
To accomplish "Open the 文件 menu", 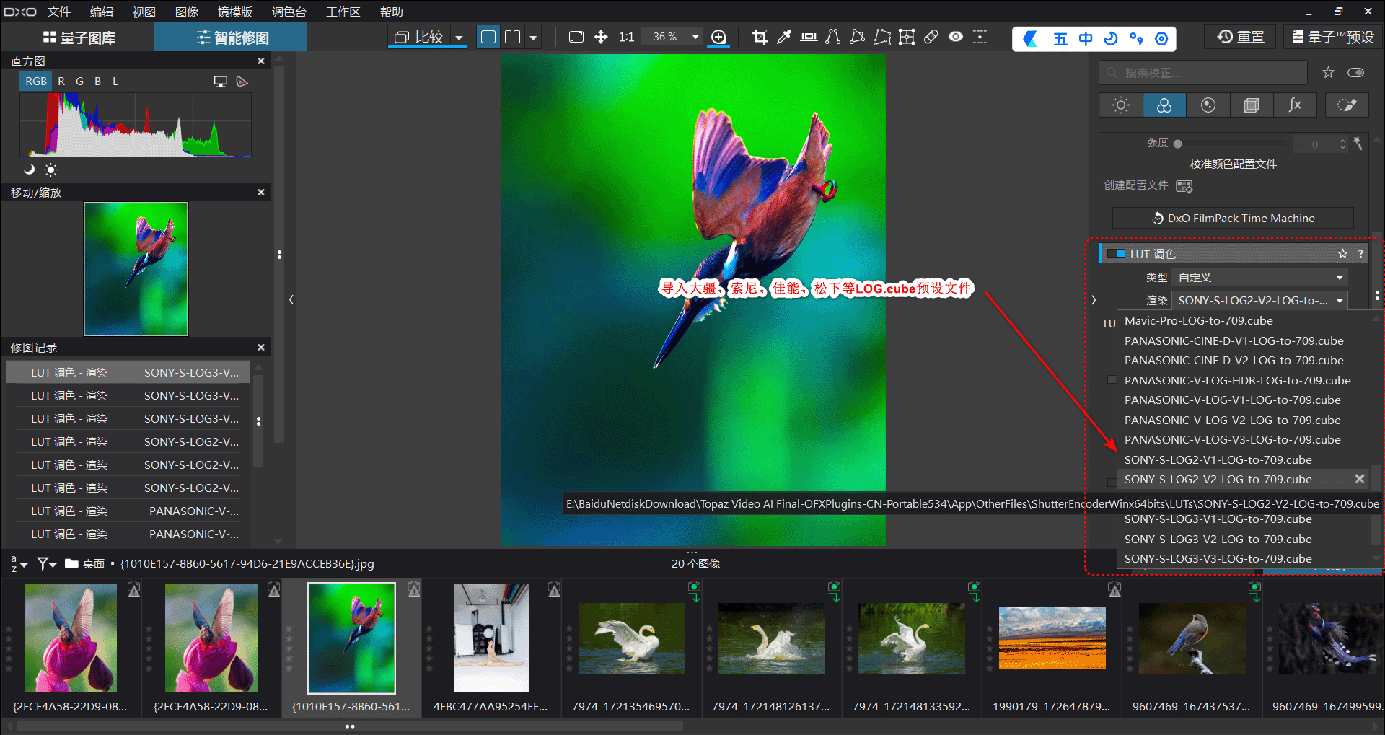I will pos(59,12).
